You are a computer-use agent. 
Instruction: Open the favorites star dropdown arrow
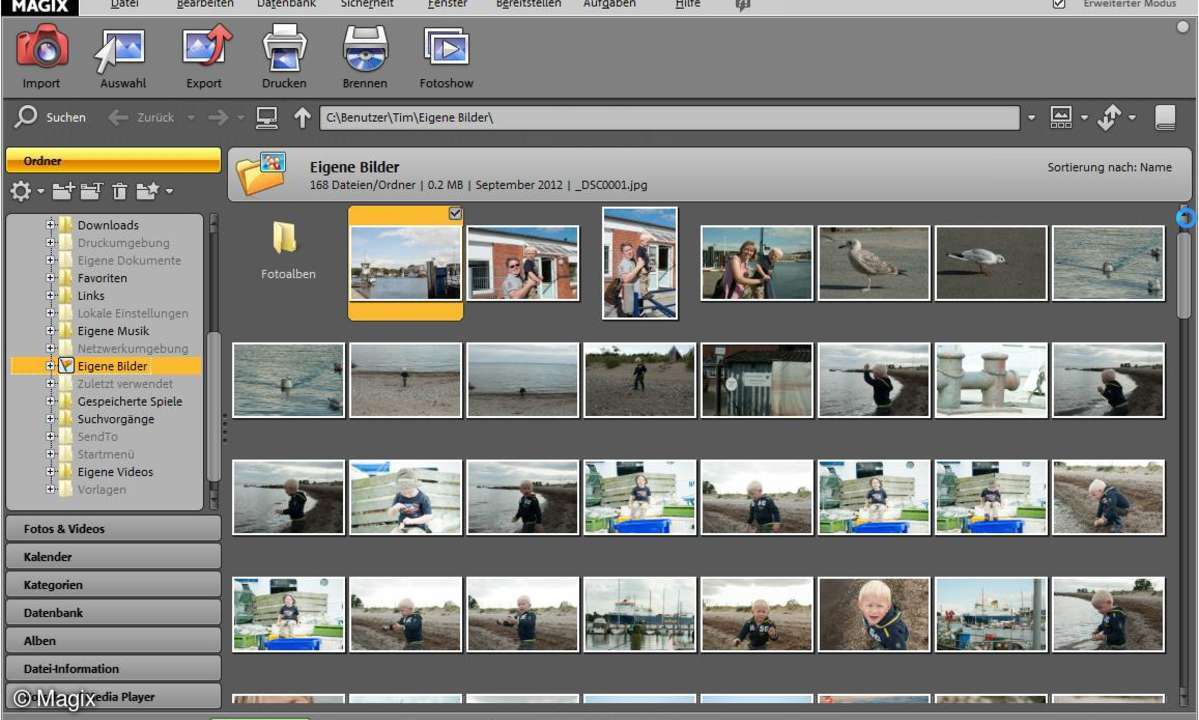point(169,191)
